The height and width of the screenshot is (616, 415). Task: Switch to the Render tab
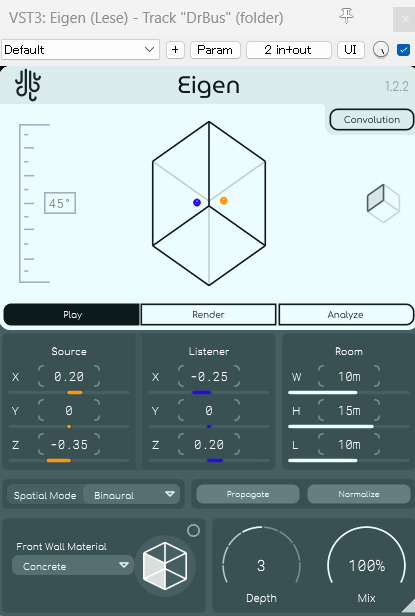coord(208,315)
